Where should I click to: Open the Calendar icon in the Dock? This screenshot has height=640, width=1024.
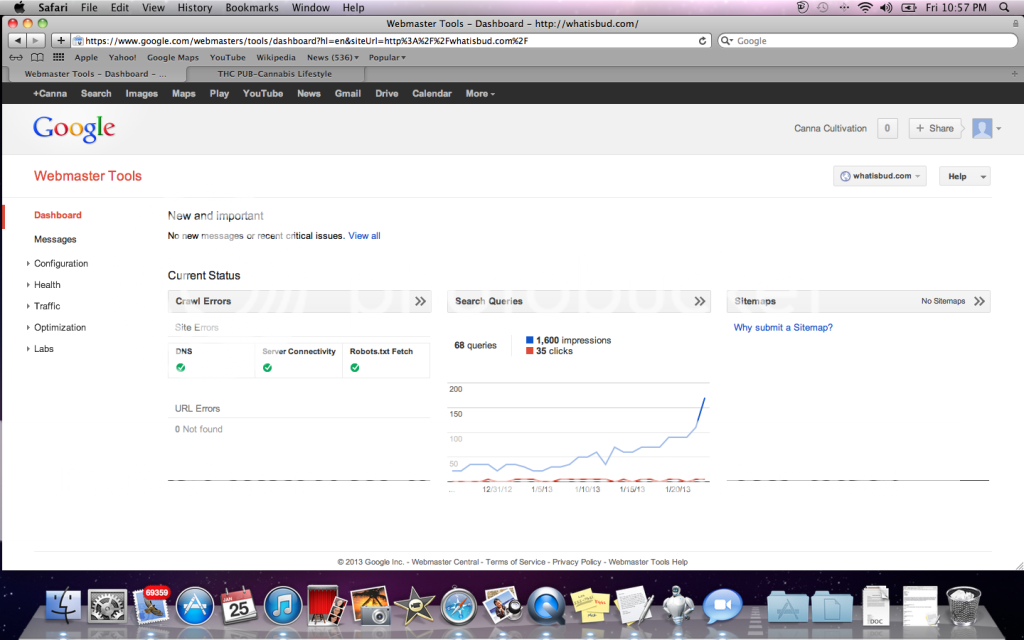pos(238,605)
